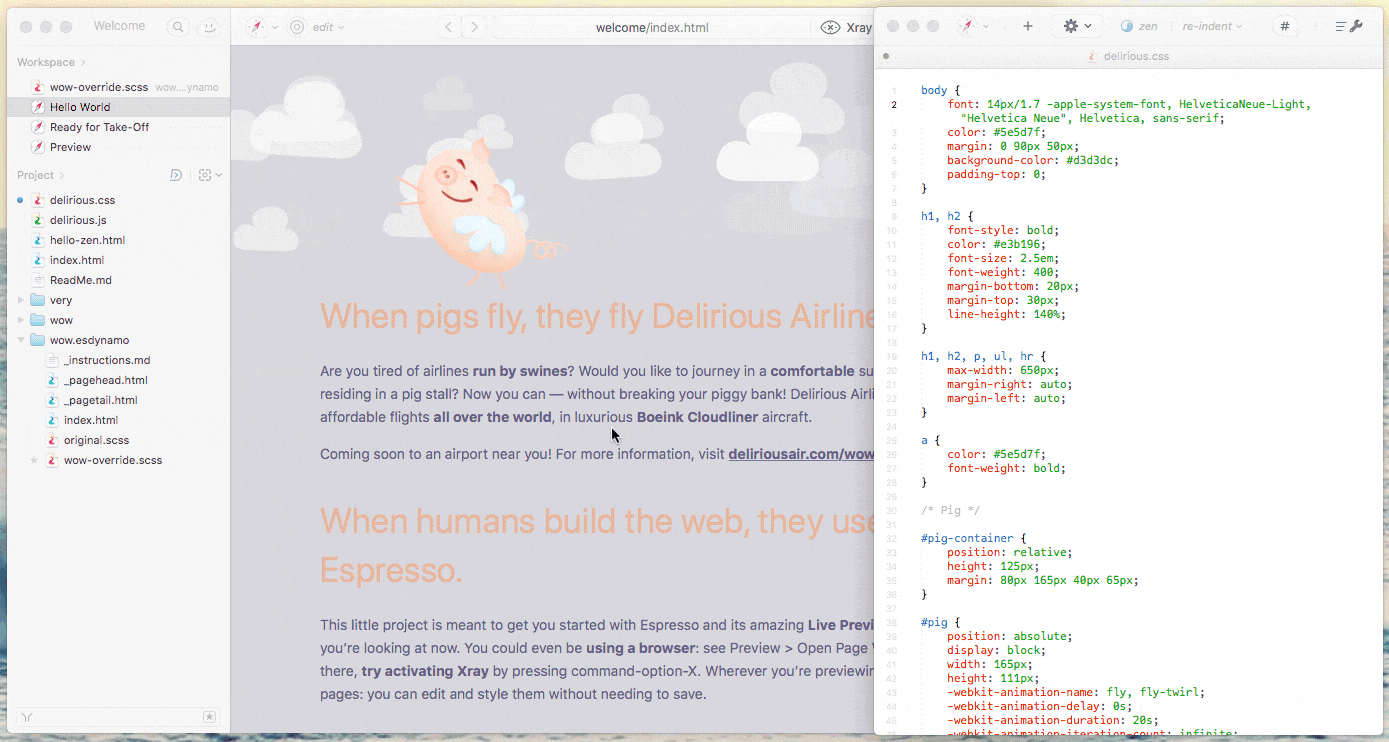
Task: Click the hash symbol button in editor toolbar
Action: pyautogui.click(x=1285, y=26)
